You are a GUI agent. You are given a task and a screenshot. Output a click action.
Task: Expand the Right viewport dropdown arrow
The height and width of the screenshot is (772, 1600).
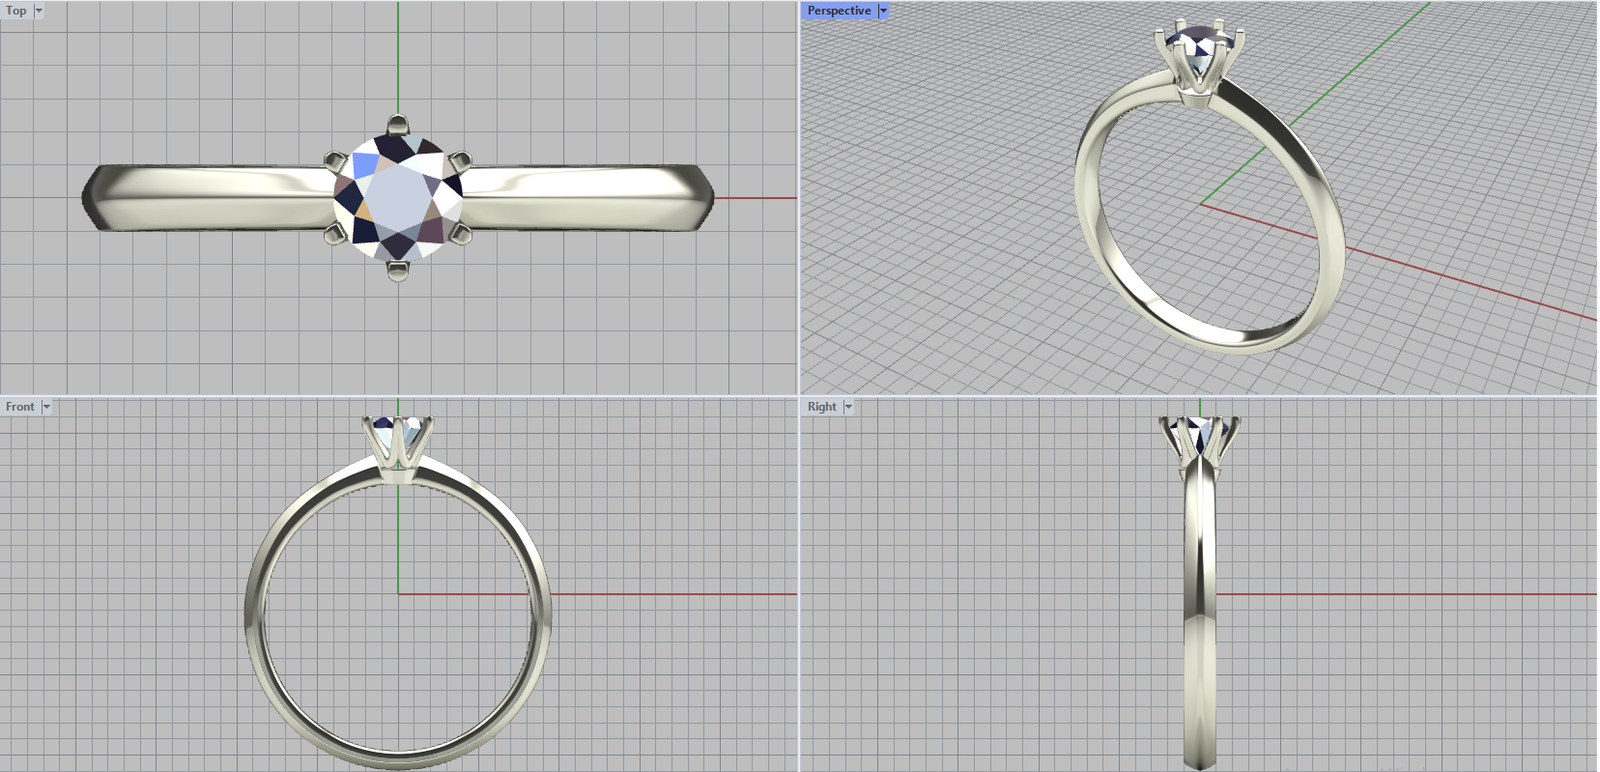tap(848, 407)
